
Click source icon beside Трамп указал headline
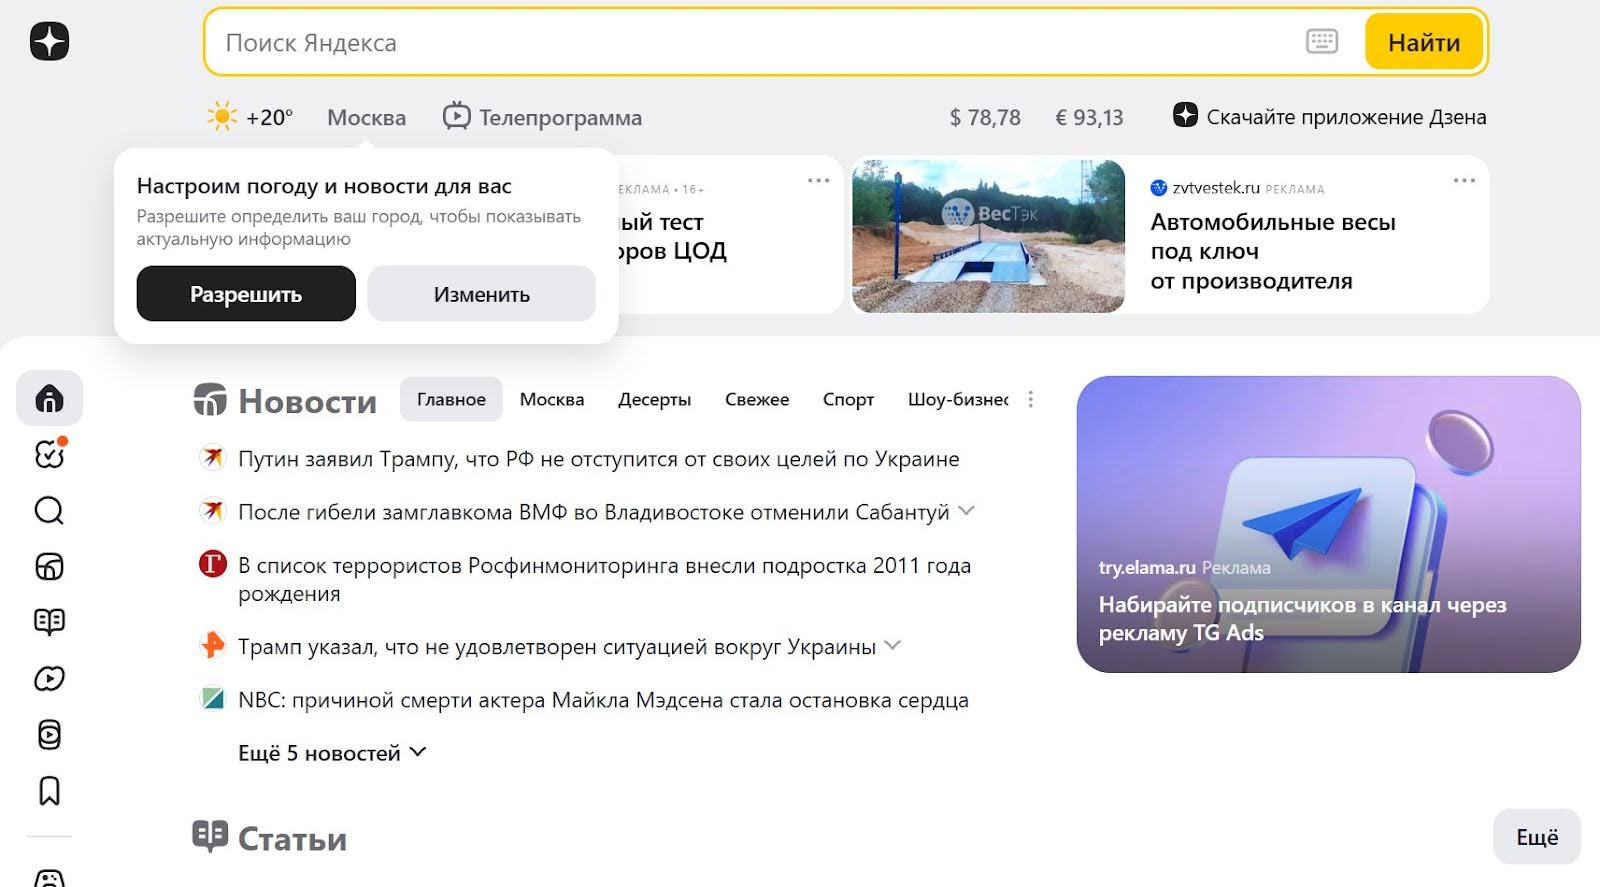pyautogui.click(x=212, y=645)
